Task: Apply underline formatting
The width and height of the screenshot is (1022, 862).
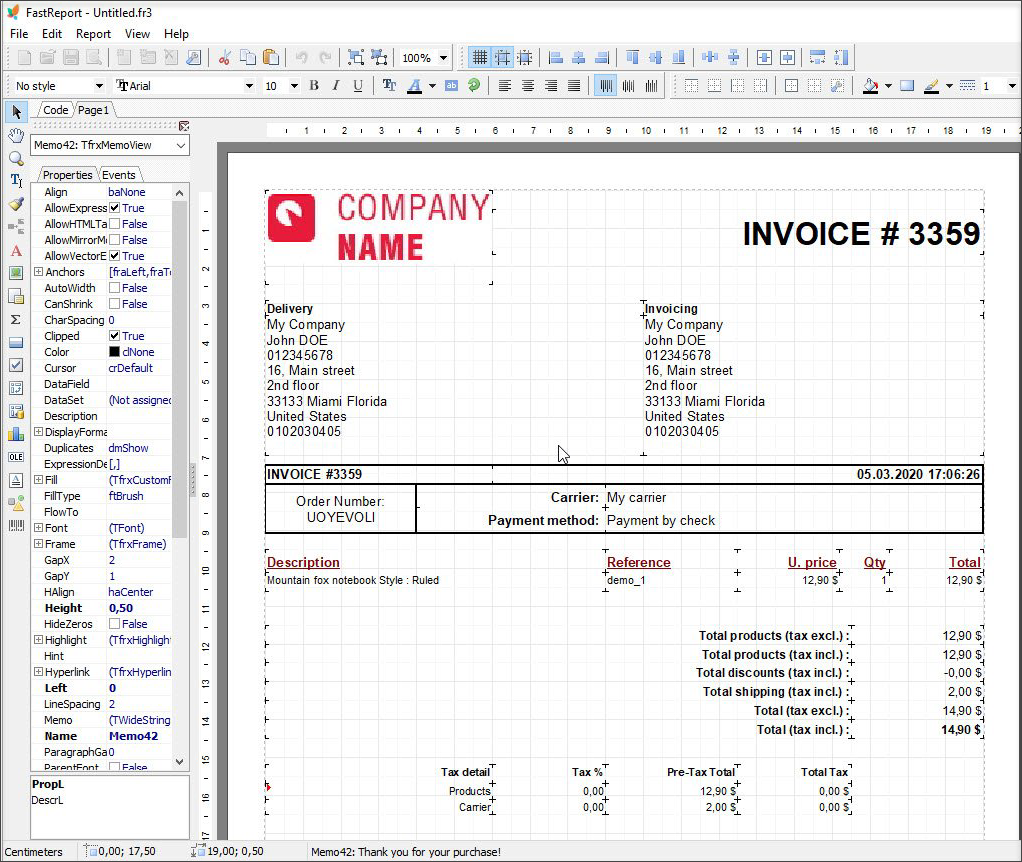Action: [x=358, y=85]
